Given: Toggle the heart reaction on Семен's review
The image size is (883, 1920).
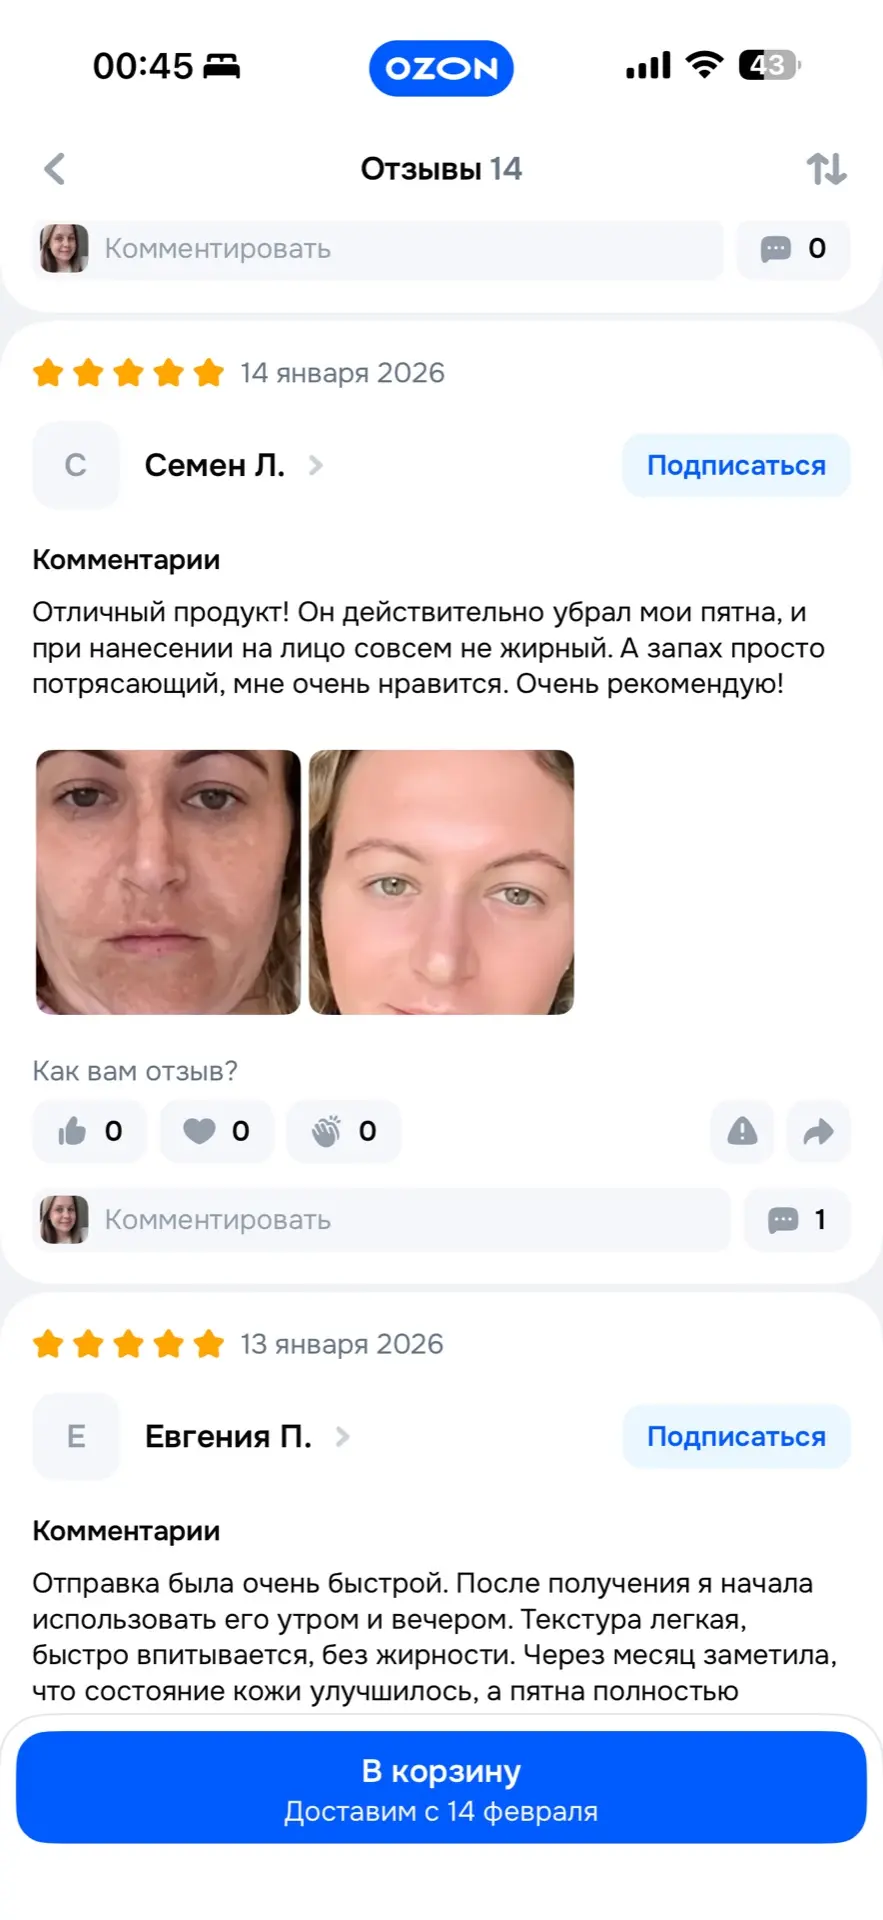Looking at the screenshot, I should click(217, 1131).
